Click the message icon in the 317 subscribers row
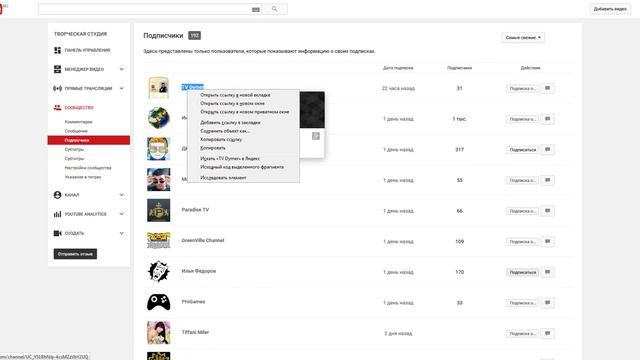The height and width of the screenshot is (360, 640). 547,149
